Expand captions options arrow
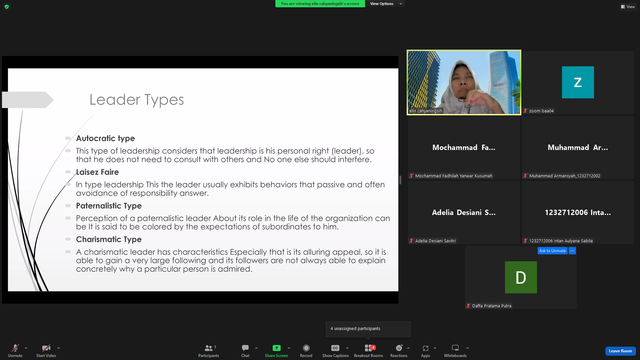 click(347, 348)
